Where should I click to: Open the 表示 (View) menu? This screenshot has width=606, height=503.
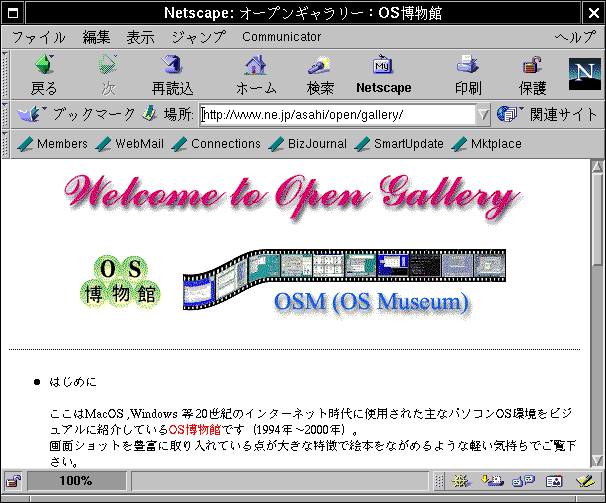[x=140, y=37]
